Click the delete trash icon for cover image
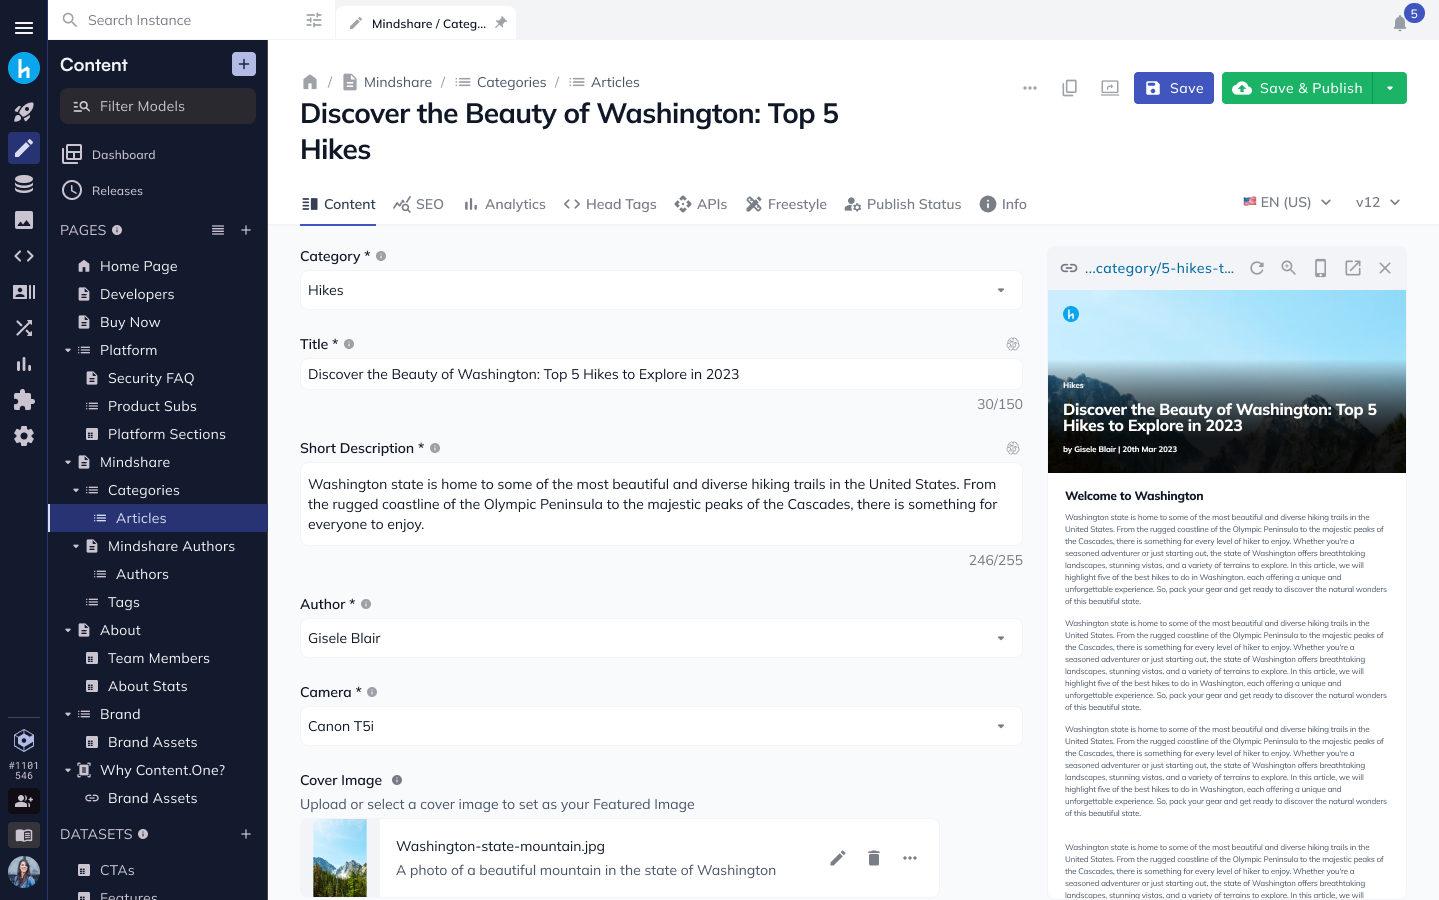The height and width of the screenshot is (900, 1439). (874, 858)
